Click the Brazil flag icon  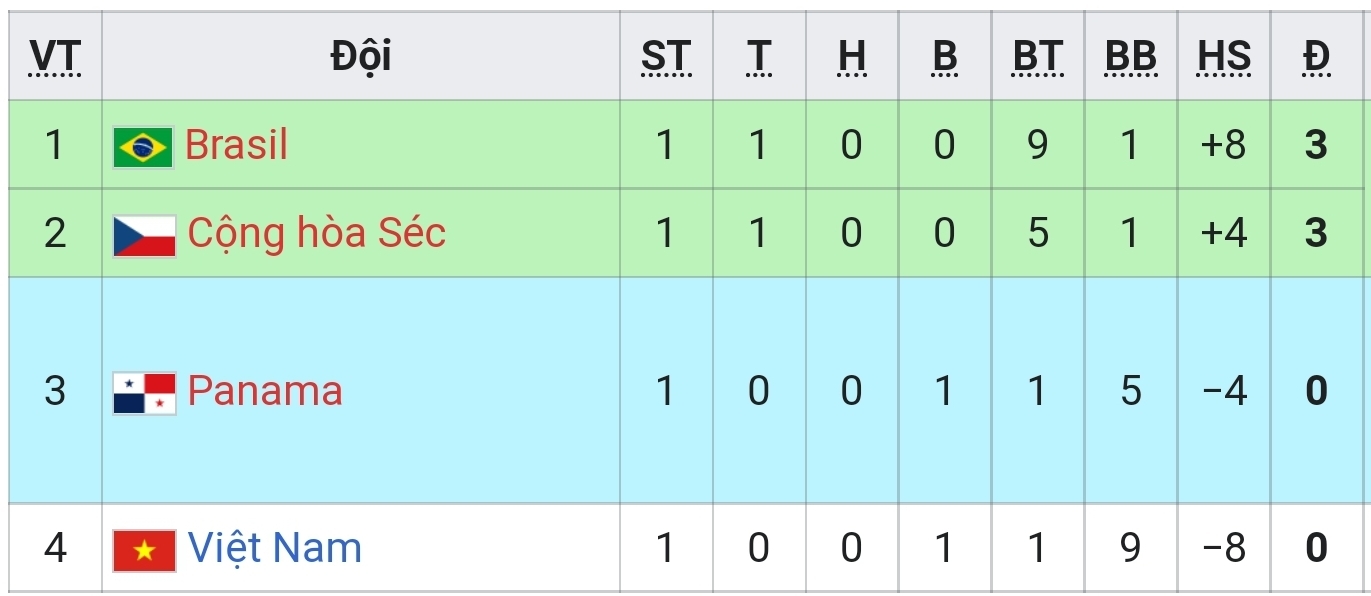click(143, 147)
